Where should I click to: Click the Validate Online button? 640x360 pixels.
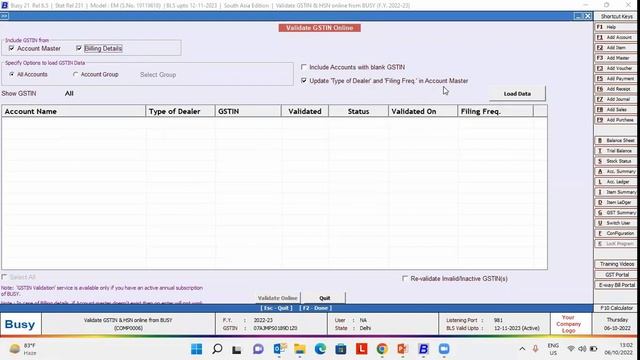coord(278,298)
